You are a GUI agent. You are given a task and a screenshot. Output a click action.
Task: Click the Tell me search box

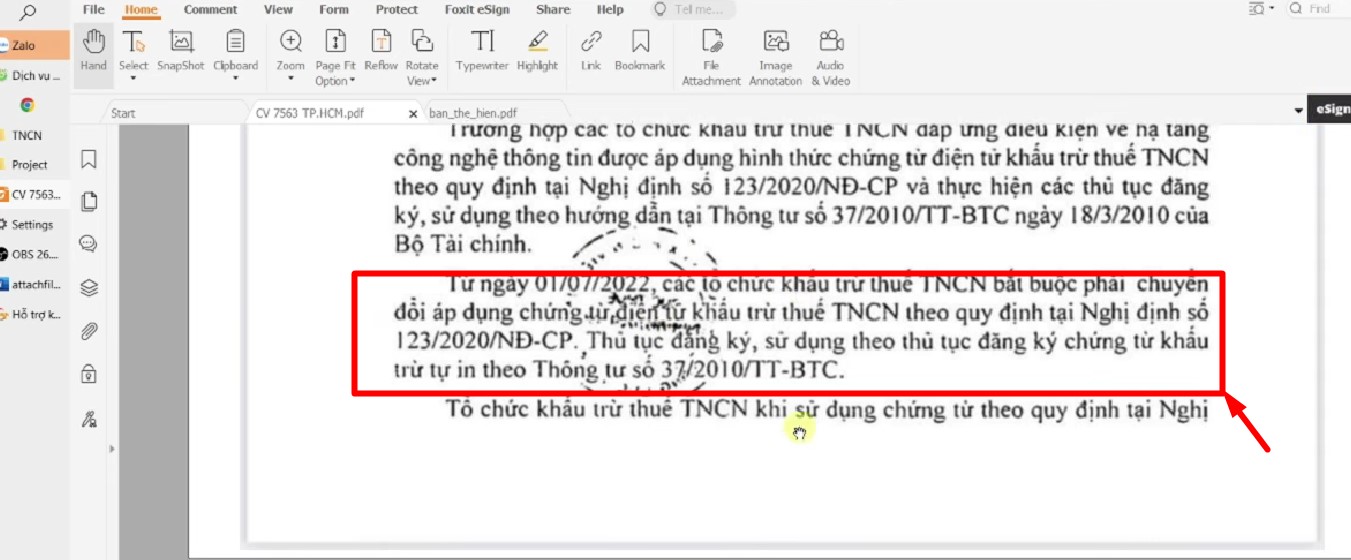pyautogui.click(x=691, y=9)
